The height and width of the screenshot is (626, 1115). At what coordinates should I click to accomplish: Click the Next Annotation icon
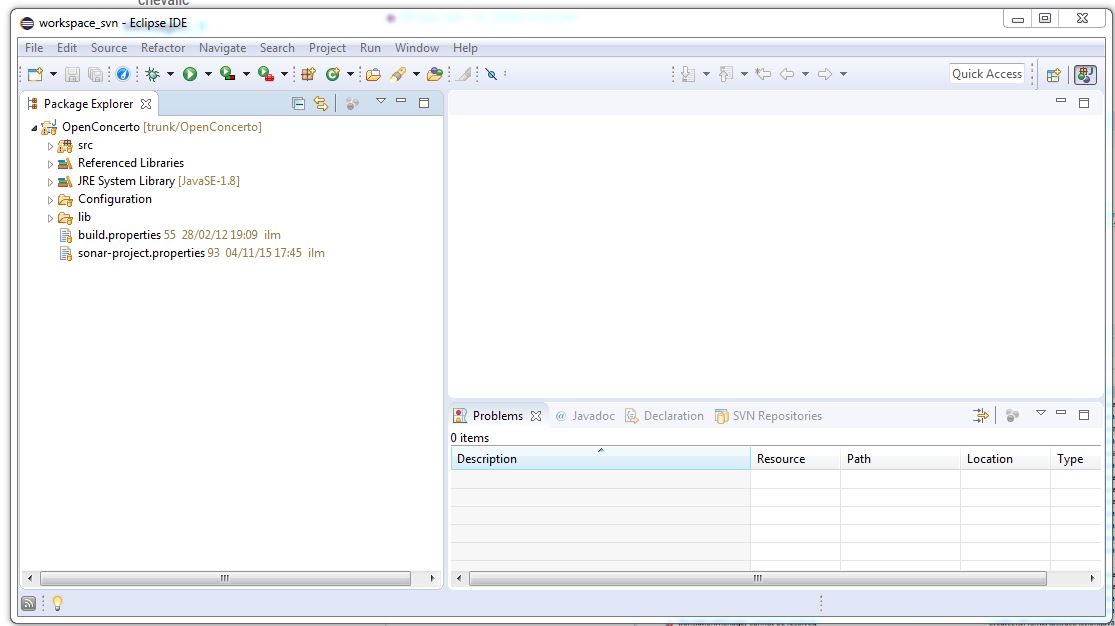tap(688, 74)
